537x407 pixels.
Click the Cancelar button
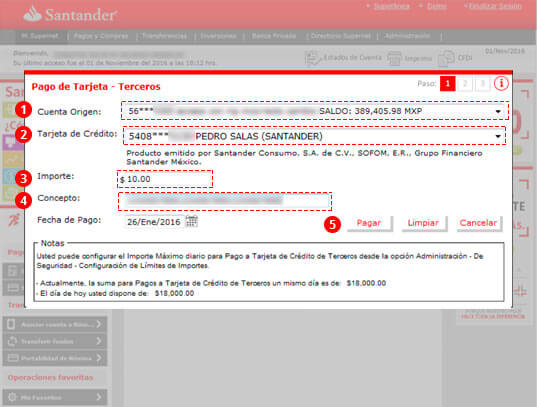(478, 223)
